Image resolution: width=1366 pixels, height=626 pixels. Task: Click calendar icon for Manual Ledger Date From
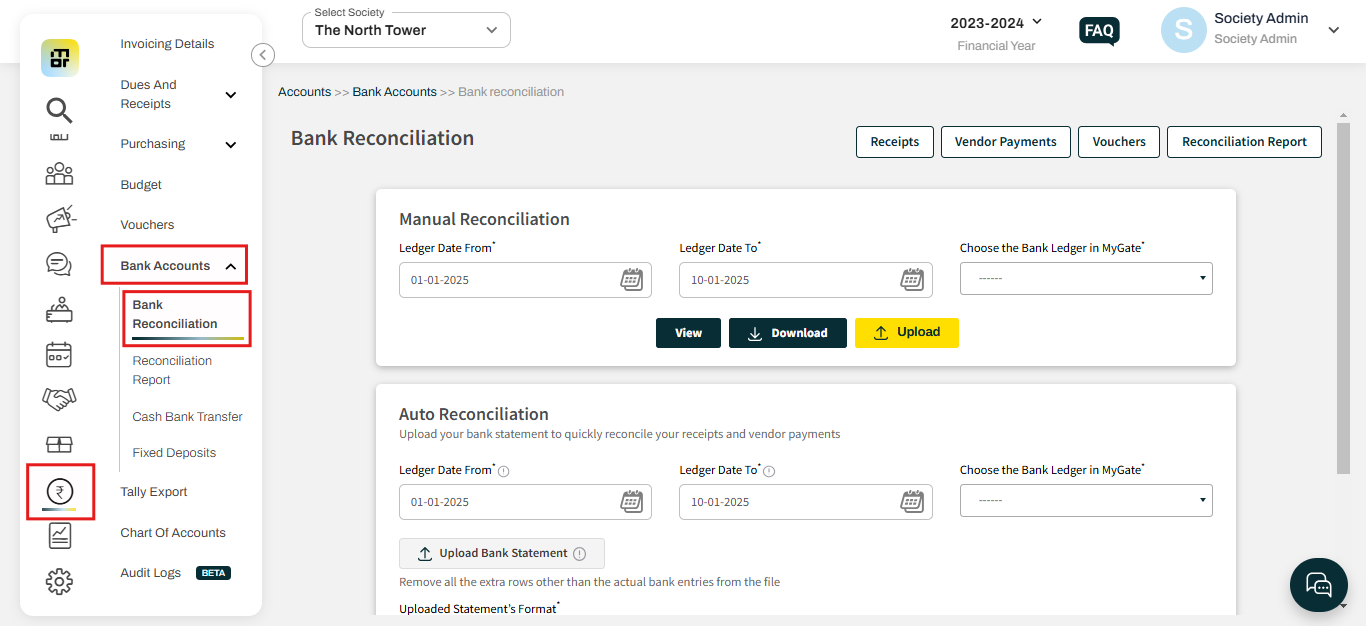631,279
